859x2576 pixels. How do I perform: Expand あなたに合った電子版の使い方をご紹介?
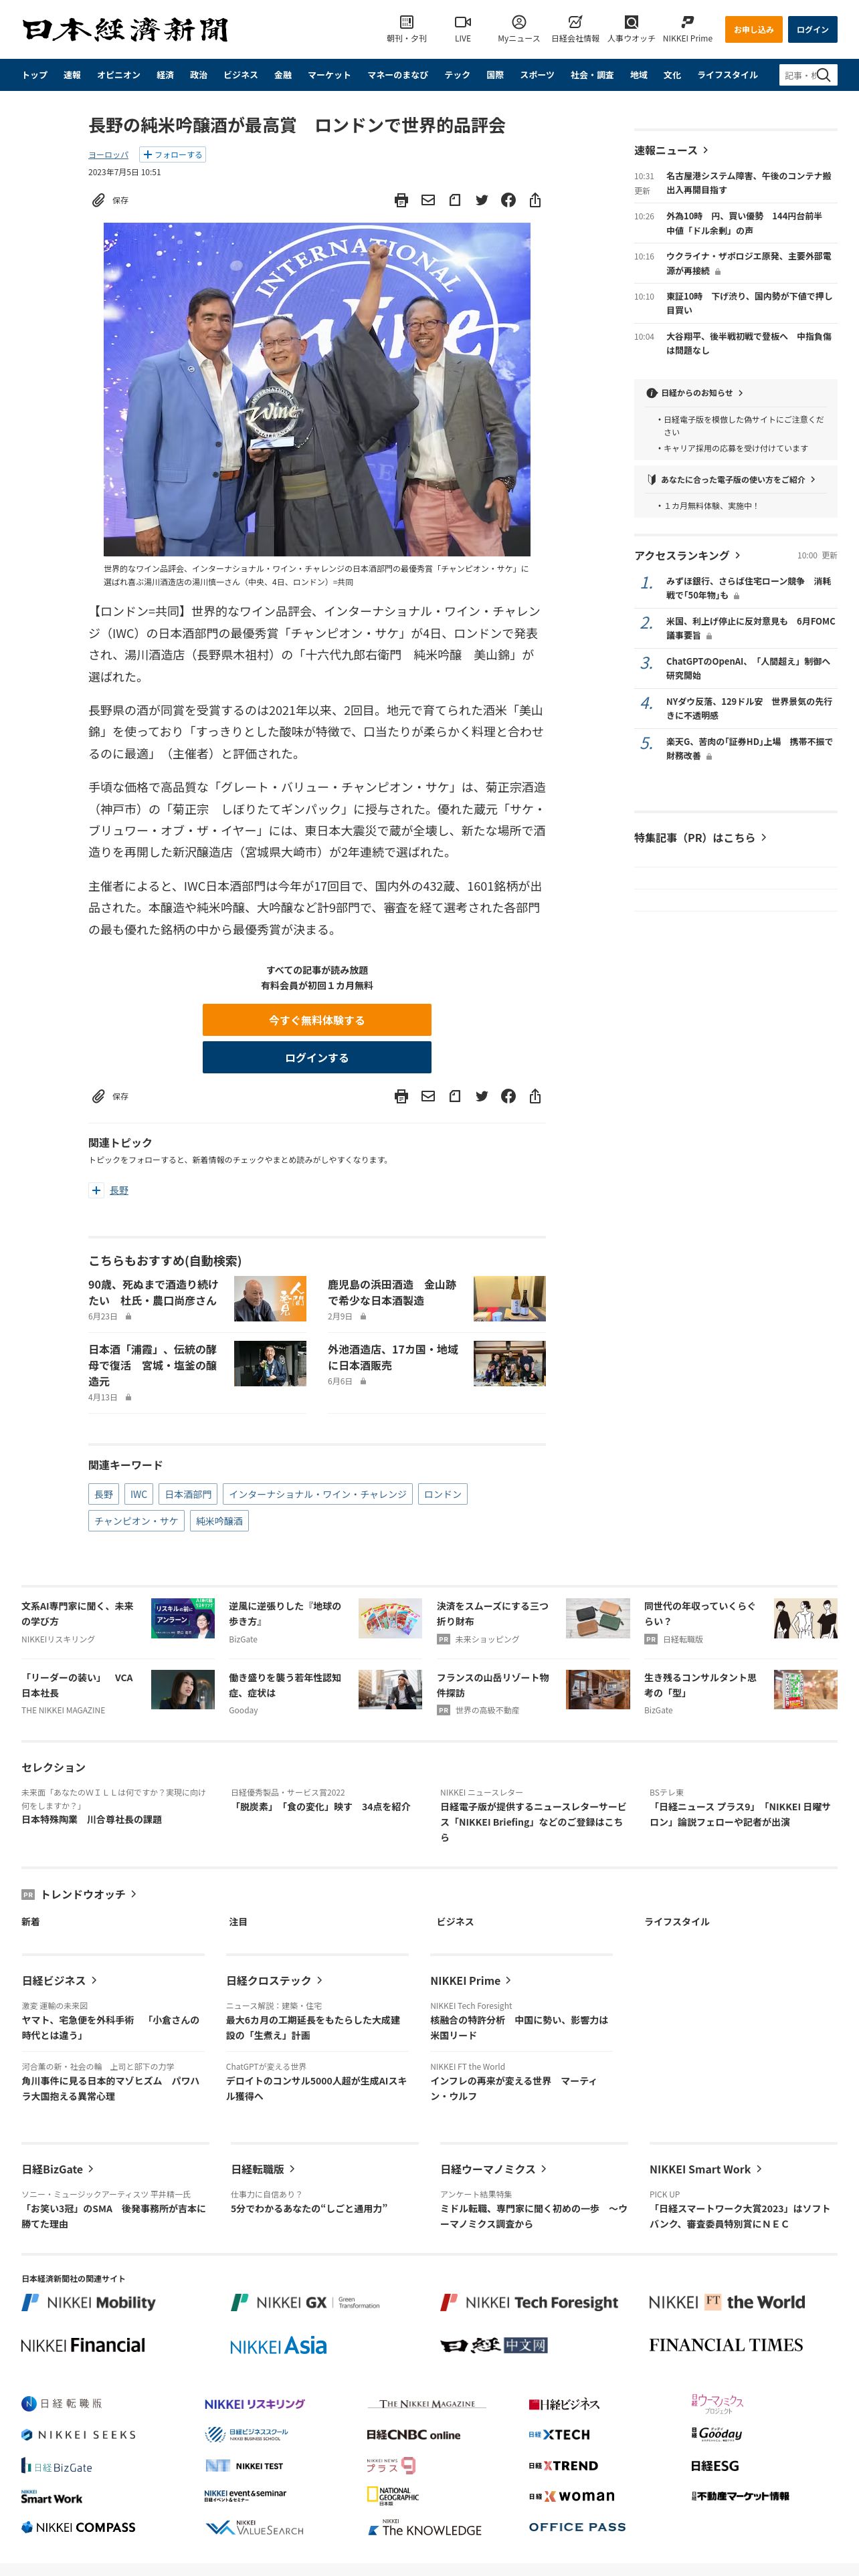point(731,480)
